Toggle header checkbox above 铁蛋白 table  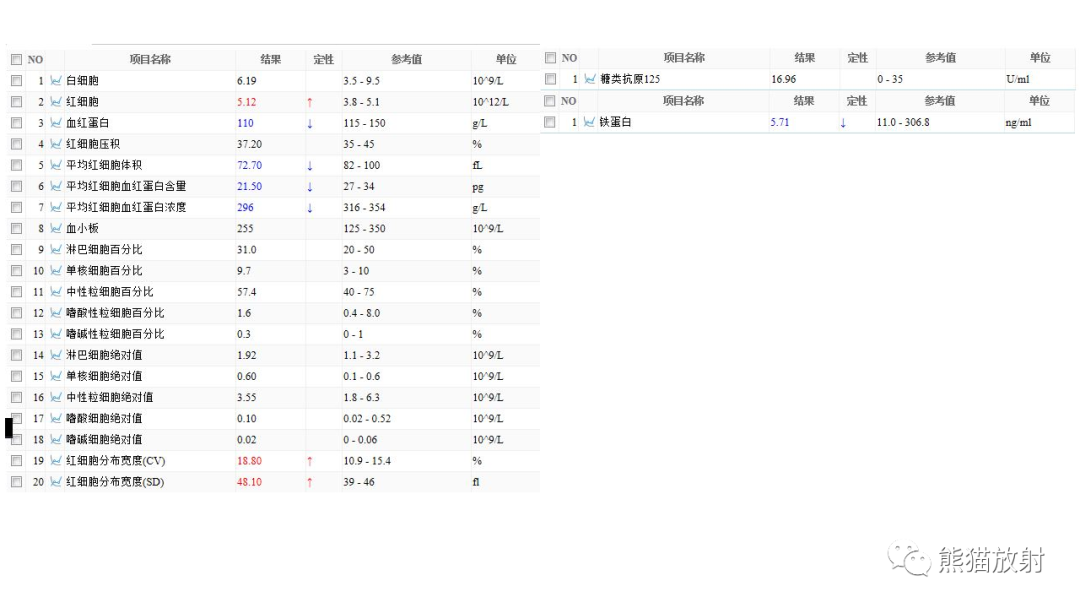(550, 101)
